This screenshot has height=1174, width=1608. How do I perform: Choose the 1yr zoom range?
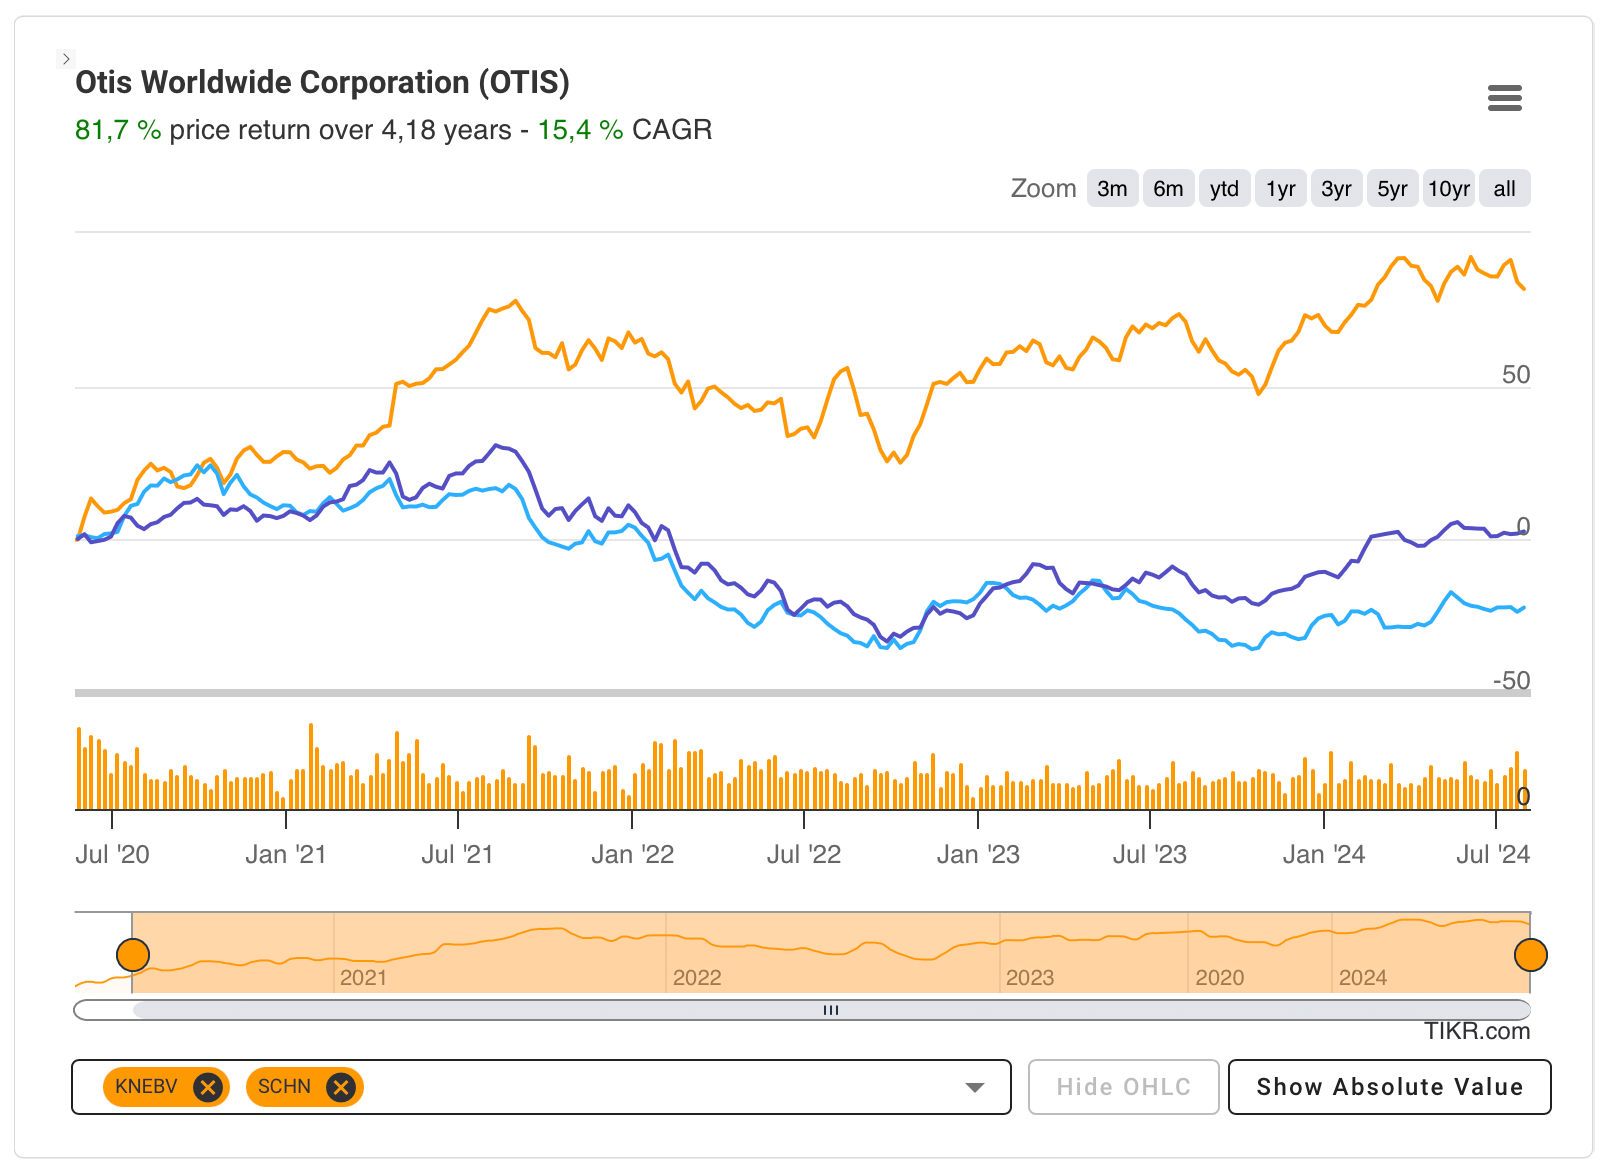[x=1280, y=189]
